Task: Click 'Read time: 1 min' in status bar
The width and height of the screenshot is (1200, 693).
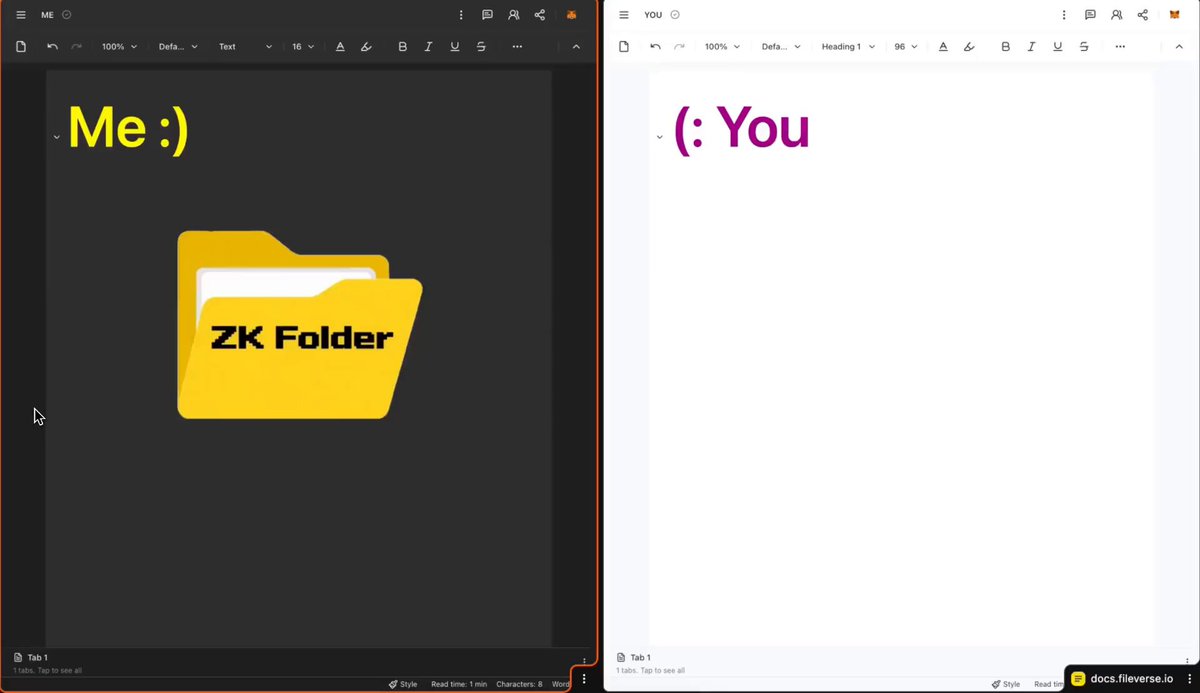Action: coord(459,684)
